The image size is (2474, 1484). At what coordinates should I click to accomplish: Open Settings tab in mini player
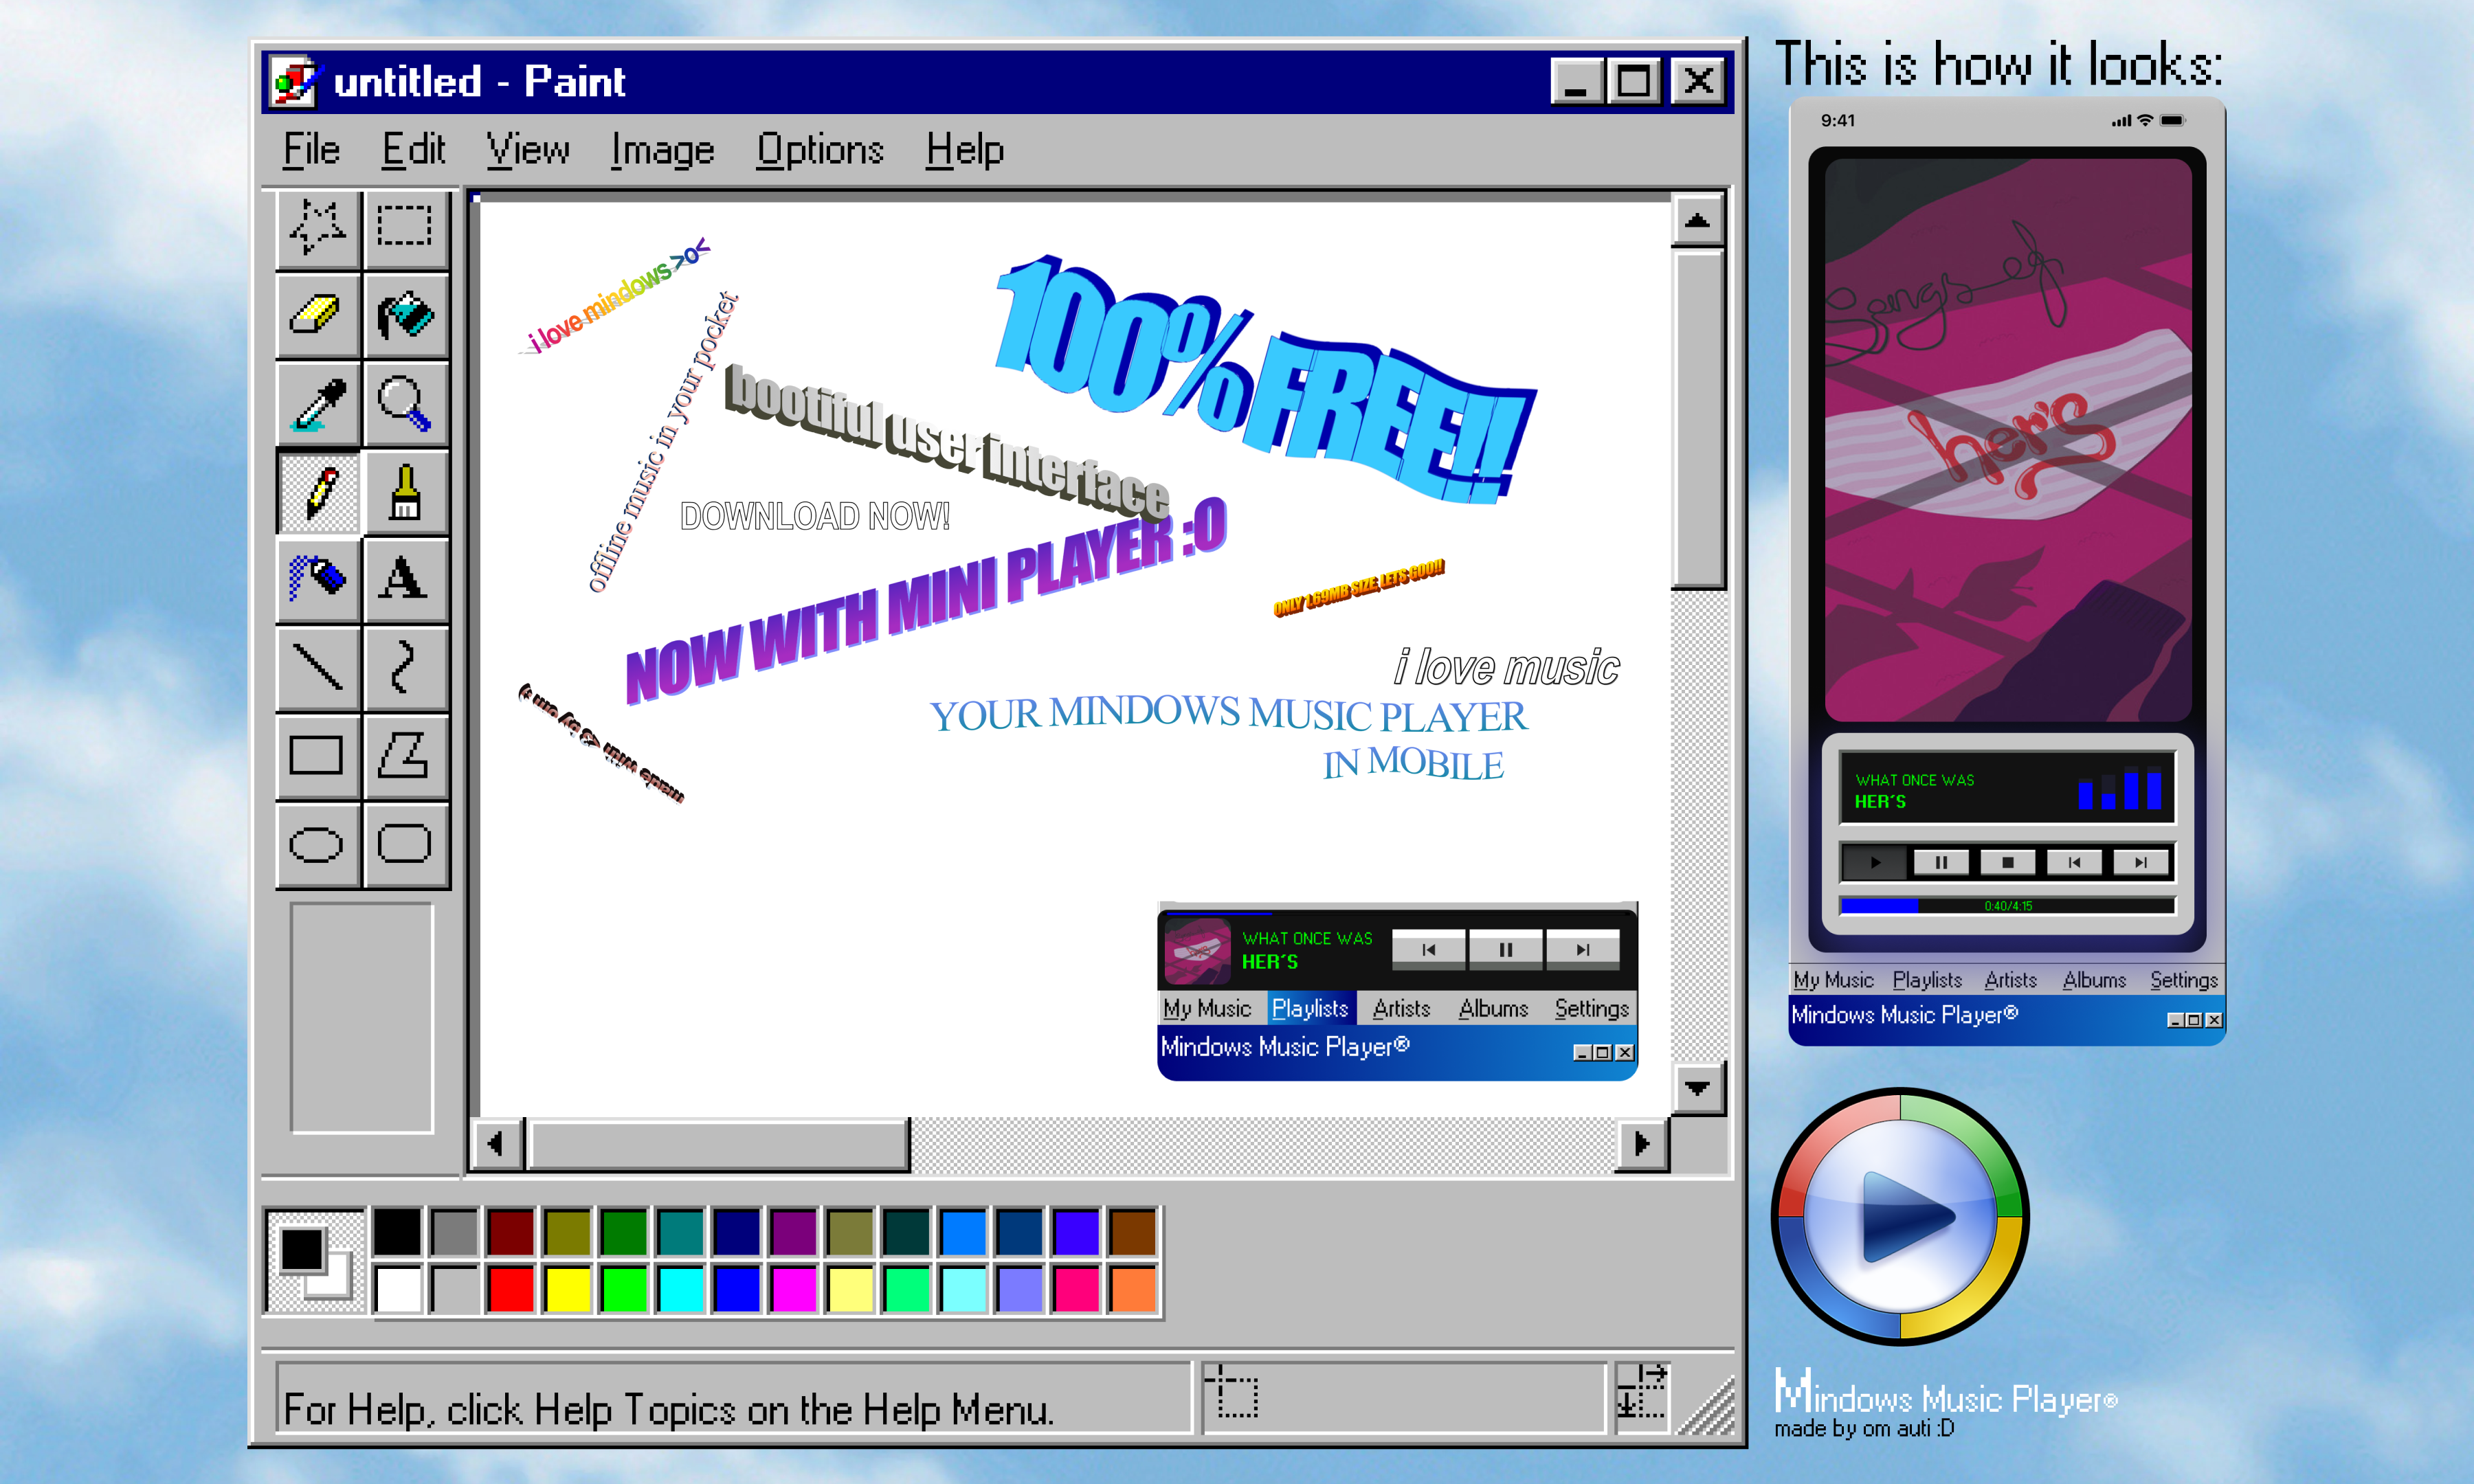coord(1592,1009)
